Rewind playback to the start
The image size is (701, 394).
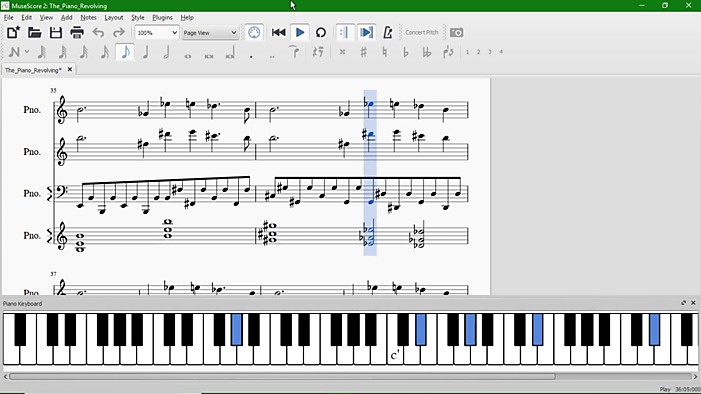pyautogui.click(x=279, y=32)
